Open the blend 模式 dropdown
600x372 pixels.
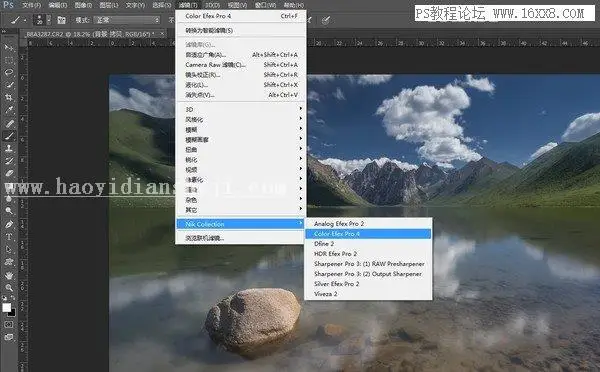(x=127, y=20)
